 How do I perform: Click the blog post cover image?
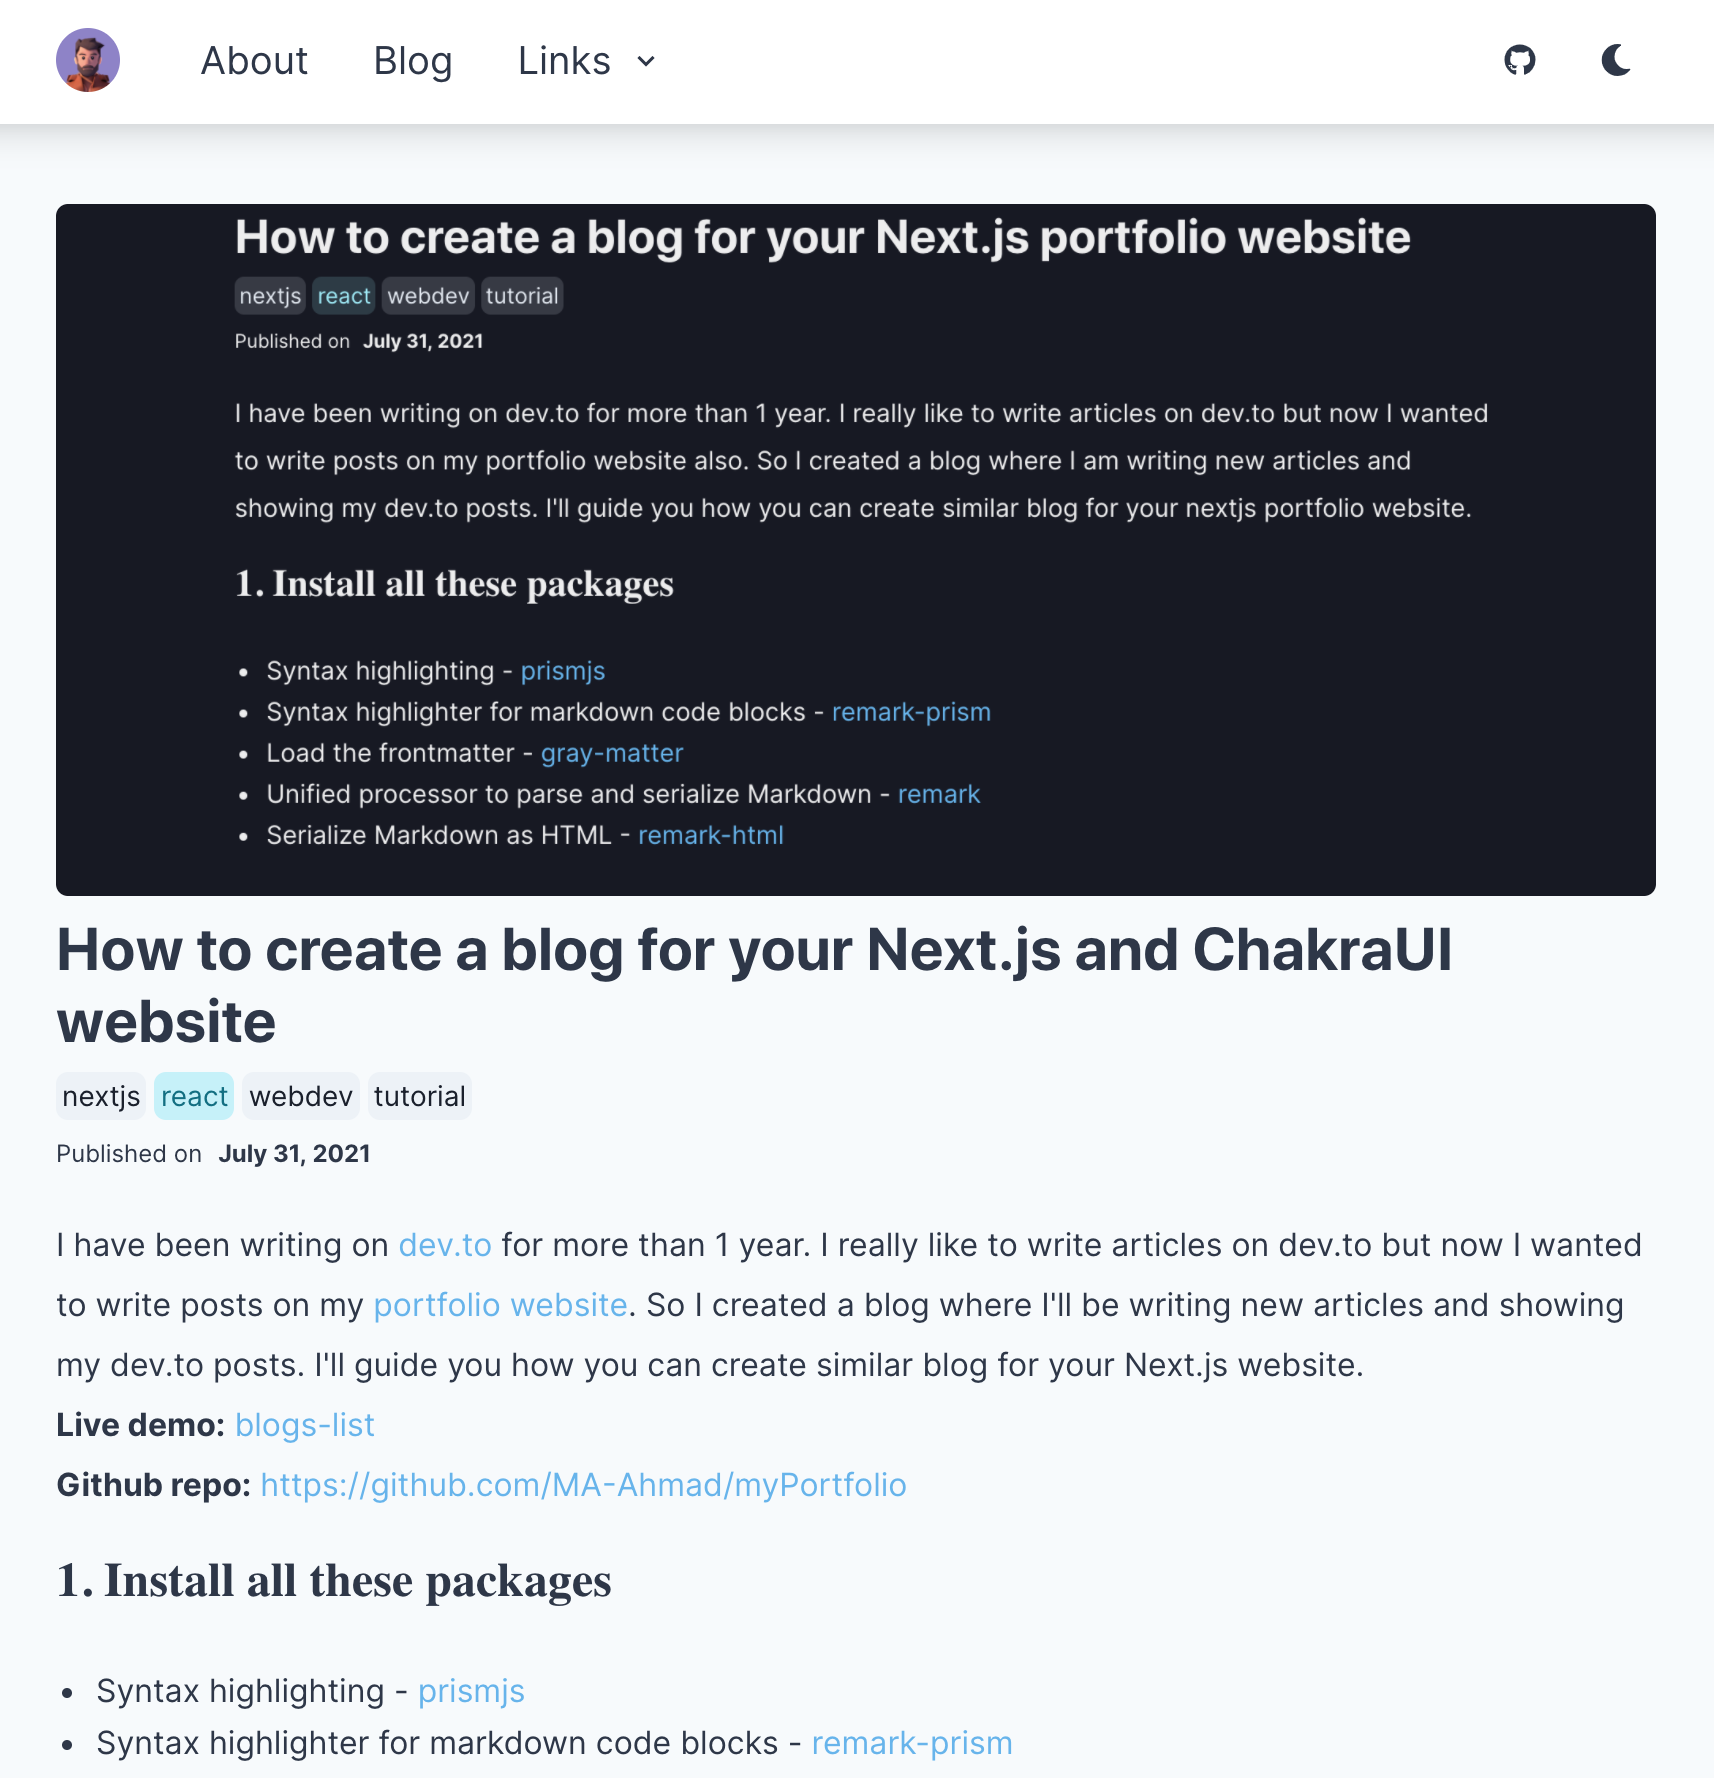[856, 550]
